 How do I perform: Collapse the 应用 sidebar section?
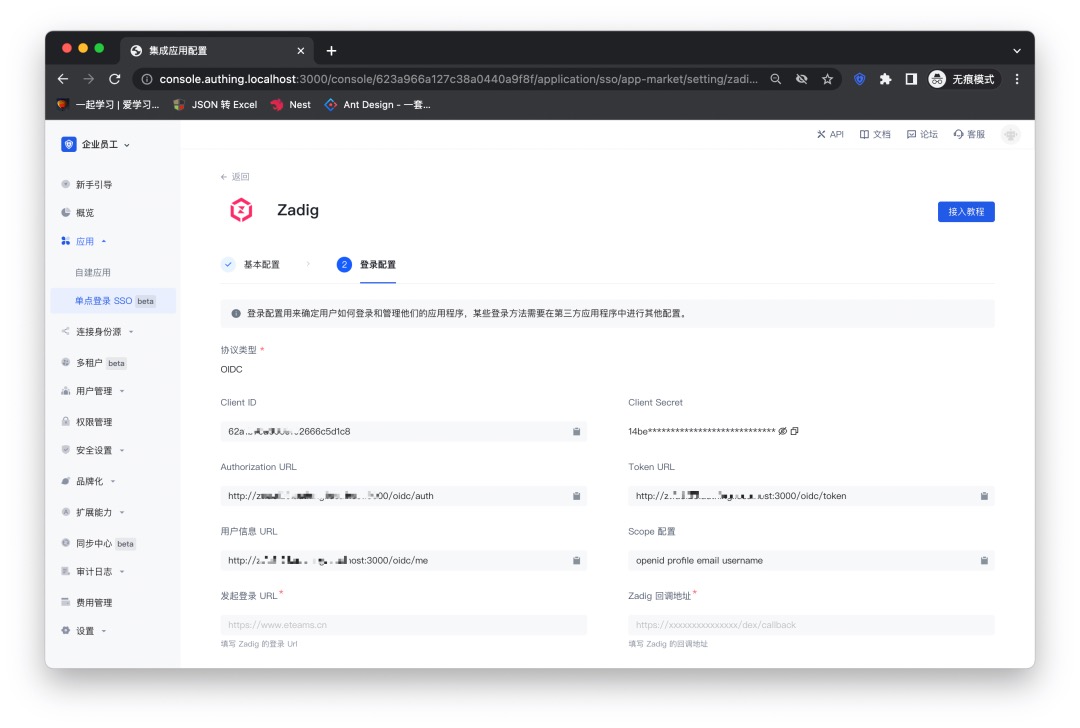tap(85, 242)
